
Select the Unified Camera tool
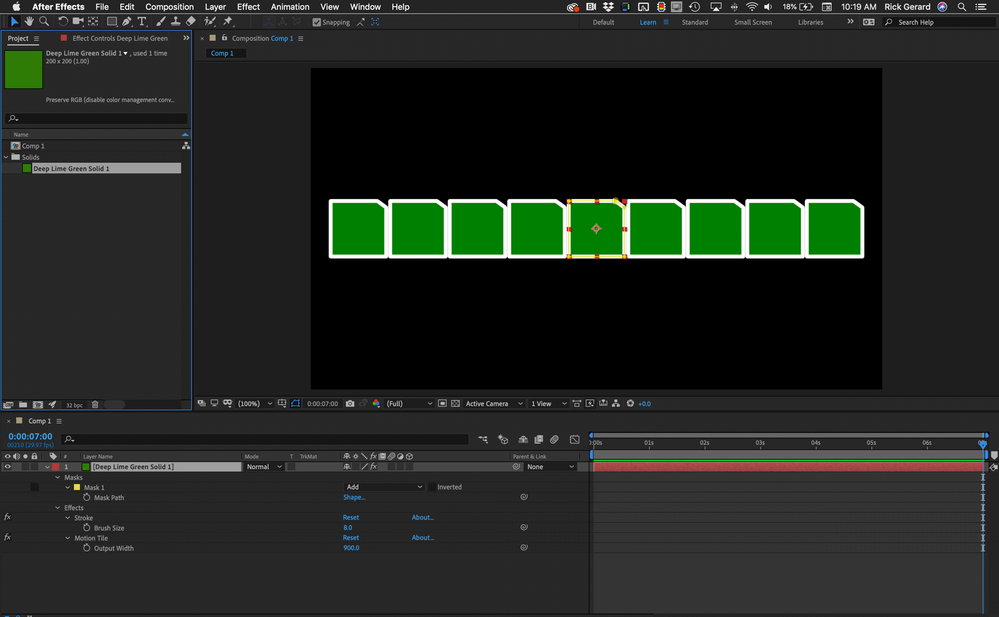pyautogui.click(x=78, y=22)
